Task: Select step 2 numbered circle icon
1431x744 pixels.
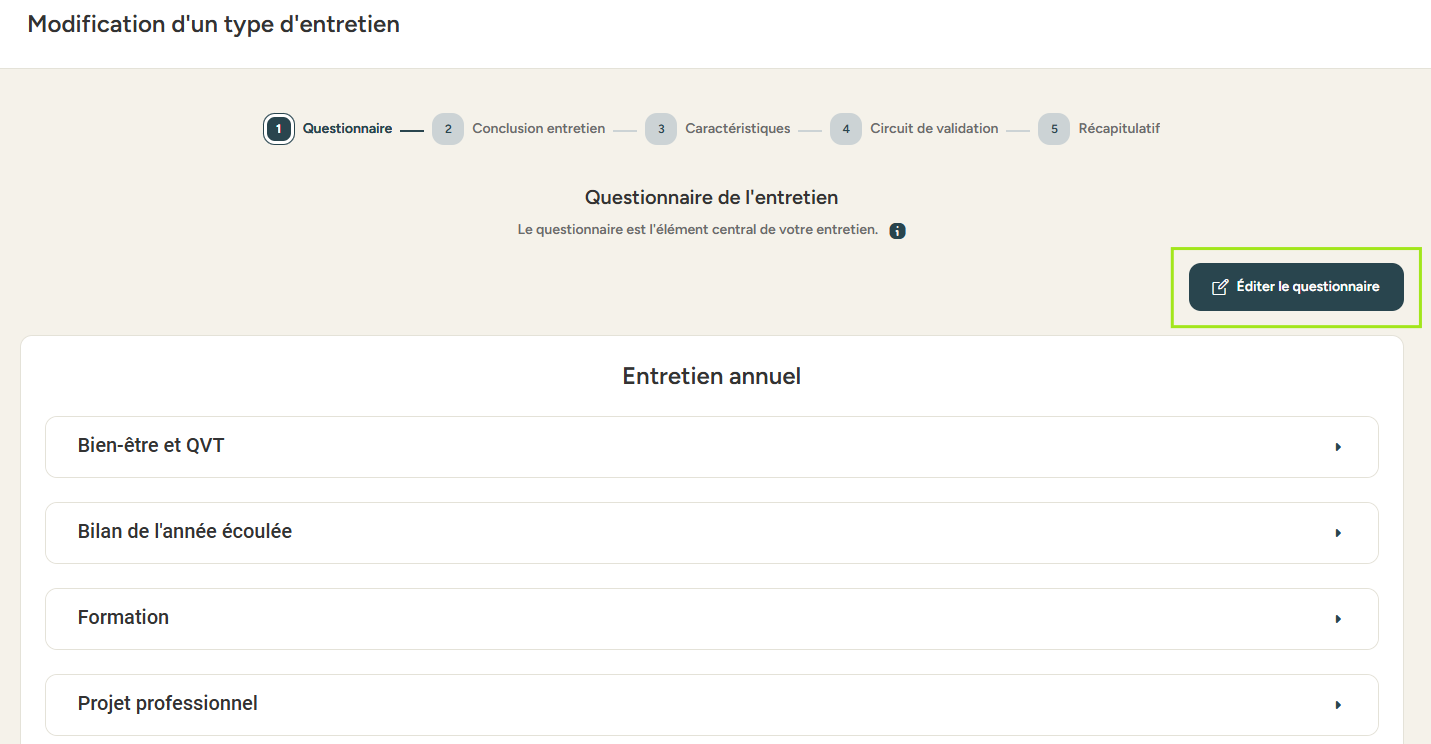Action: 448,129
